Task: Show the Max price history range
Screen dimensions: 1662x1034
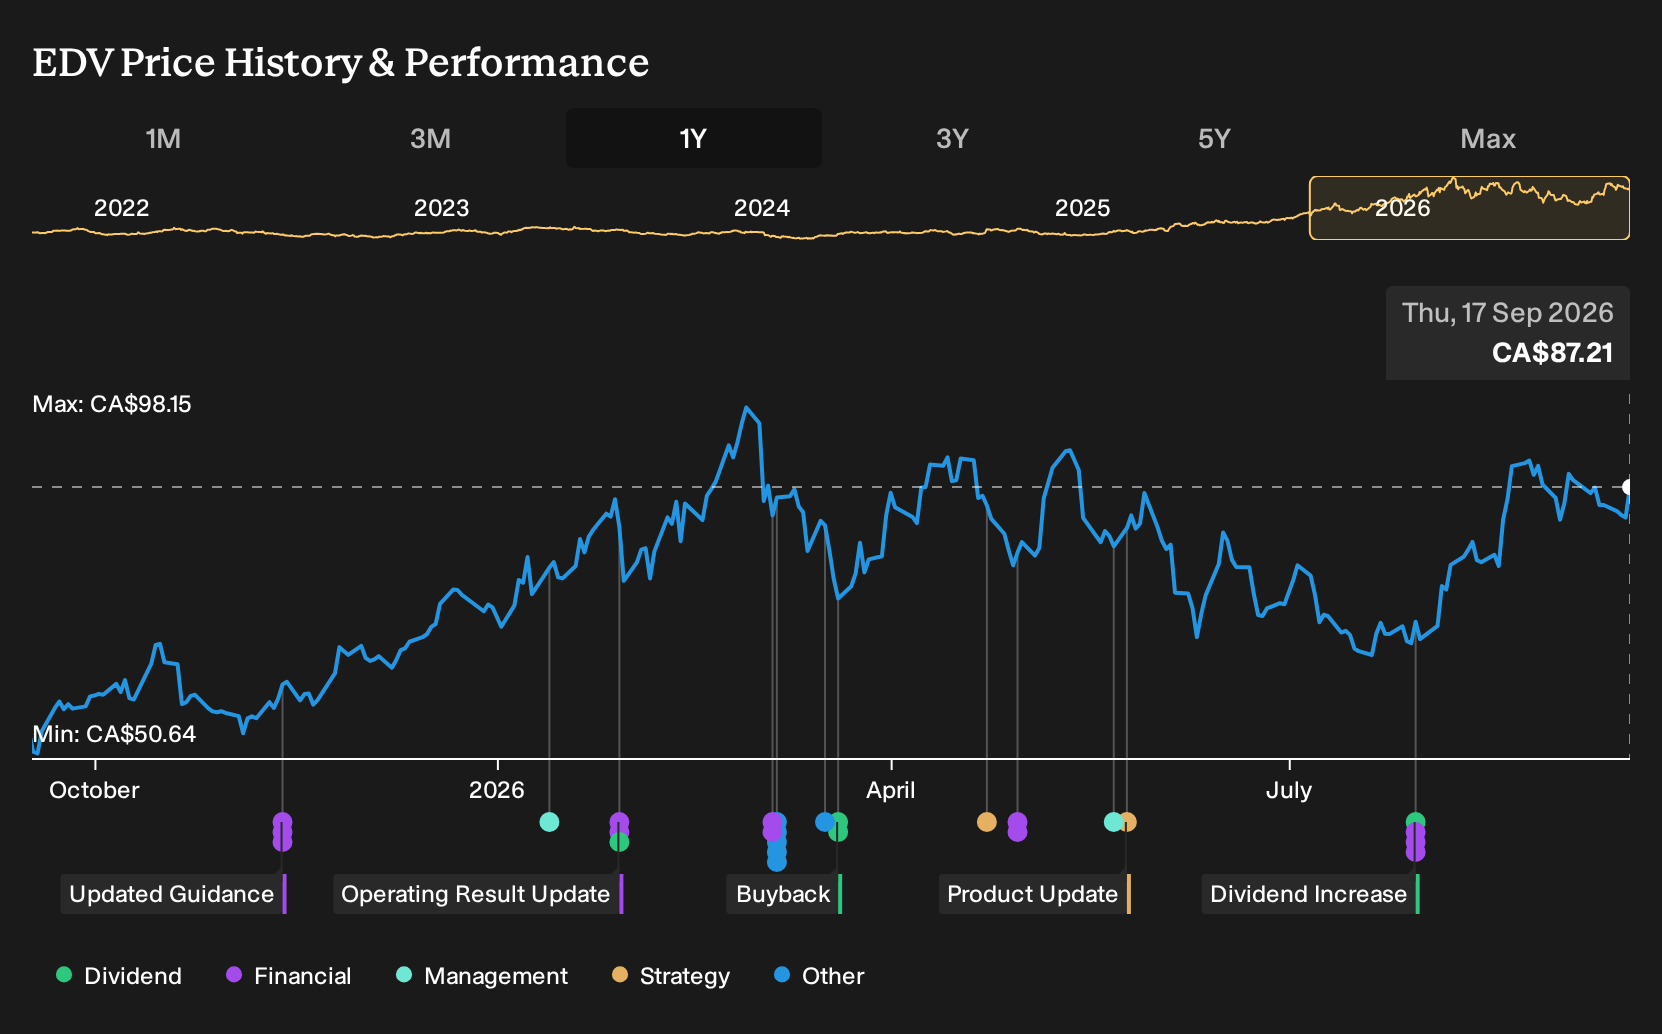Action: coord(1488,138)
